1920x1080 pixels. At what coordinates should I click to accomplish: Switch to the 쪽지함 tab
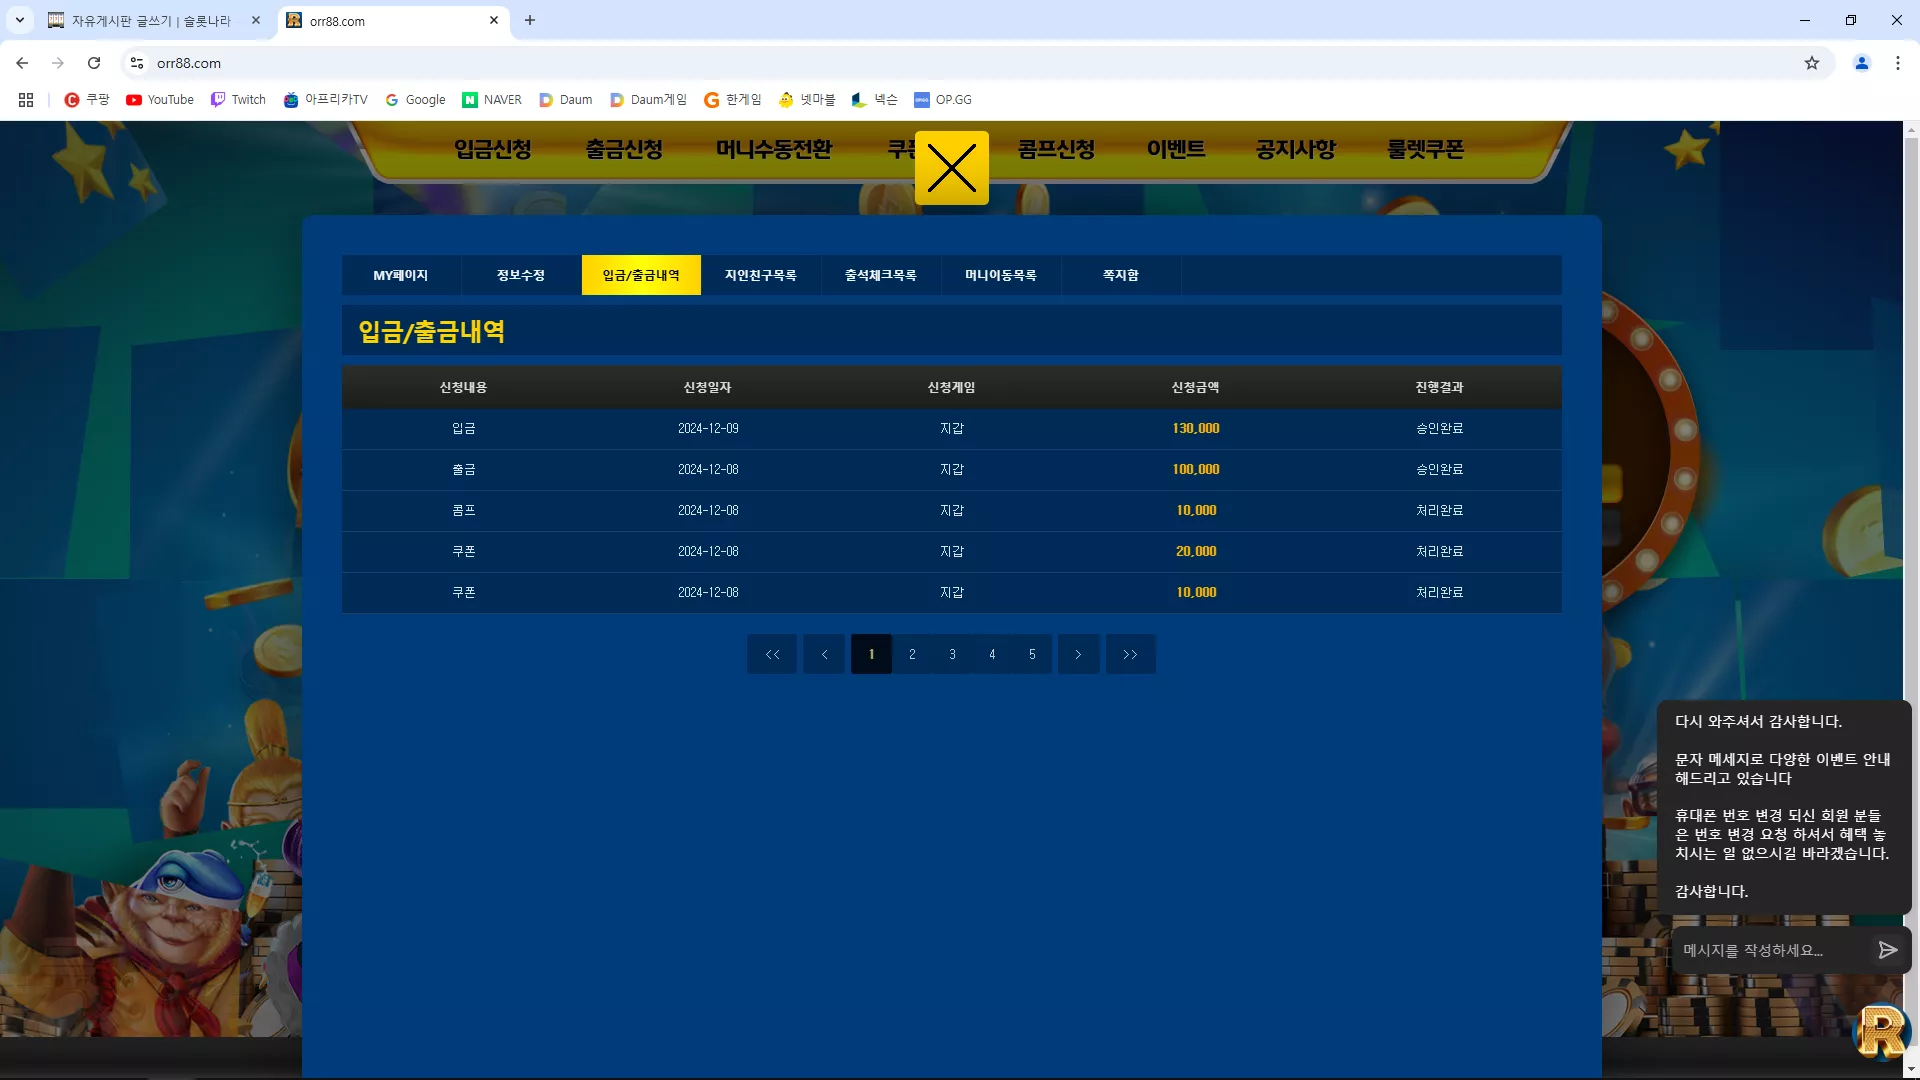(x=1121, y=275)
